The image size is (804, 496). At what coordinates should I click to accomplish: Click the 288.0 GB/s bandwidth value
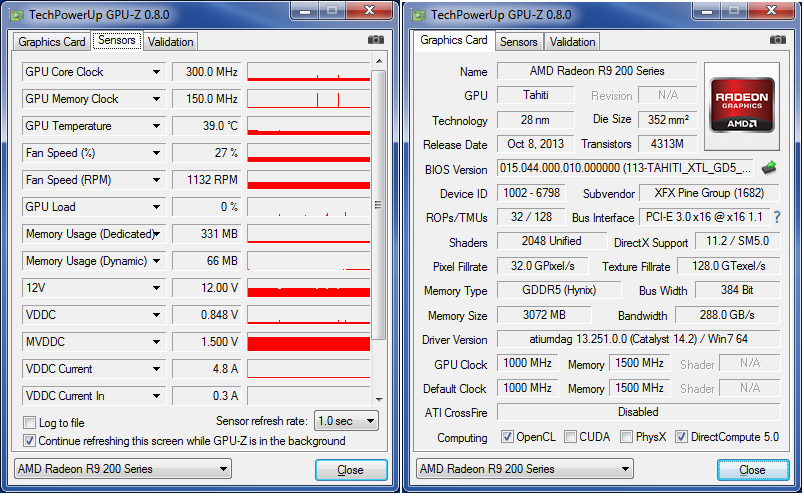point(727,314)
